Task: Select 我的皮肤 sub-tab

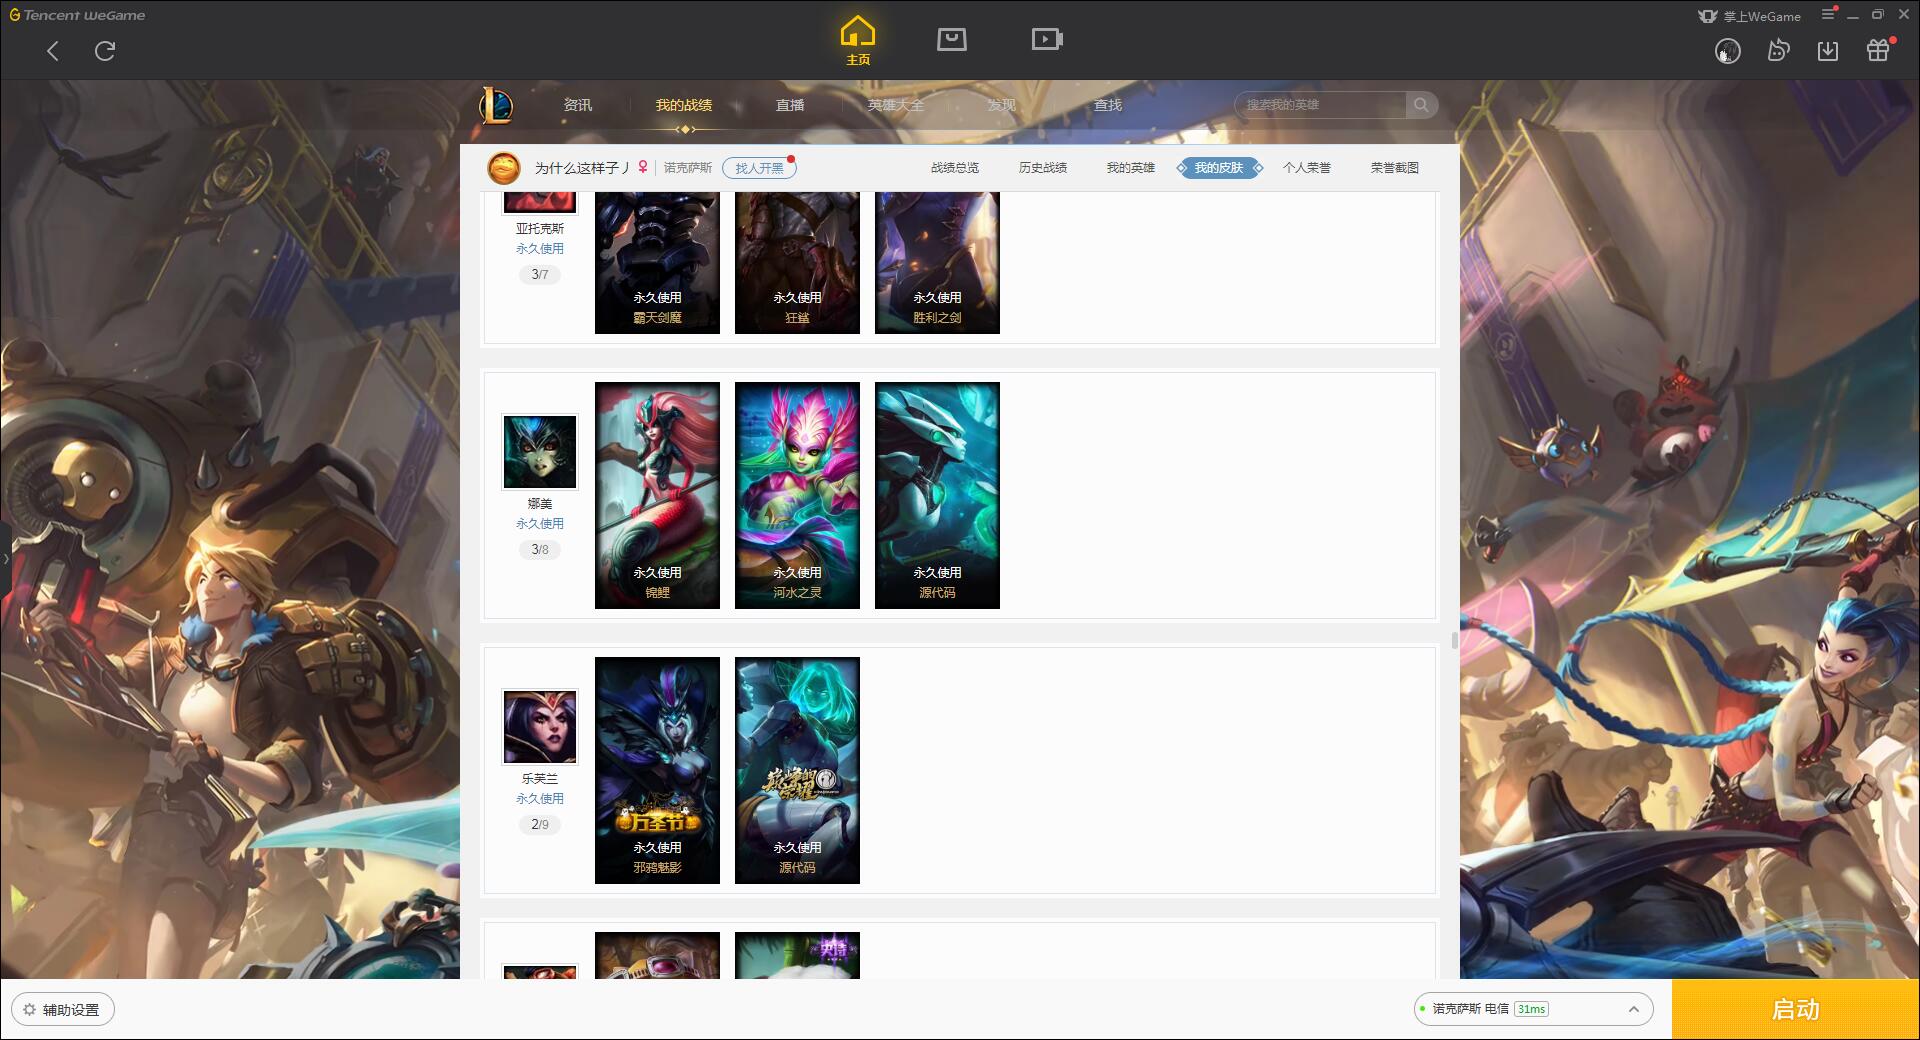Action: click(1219, 168)
